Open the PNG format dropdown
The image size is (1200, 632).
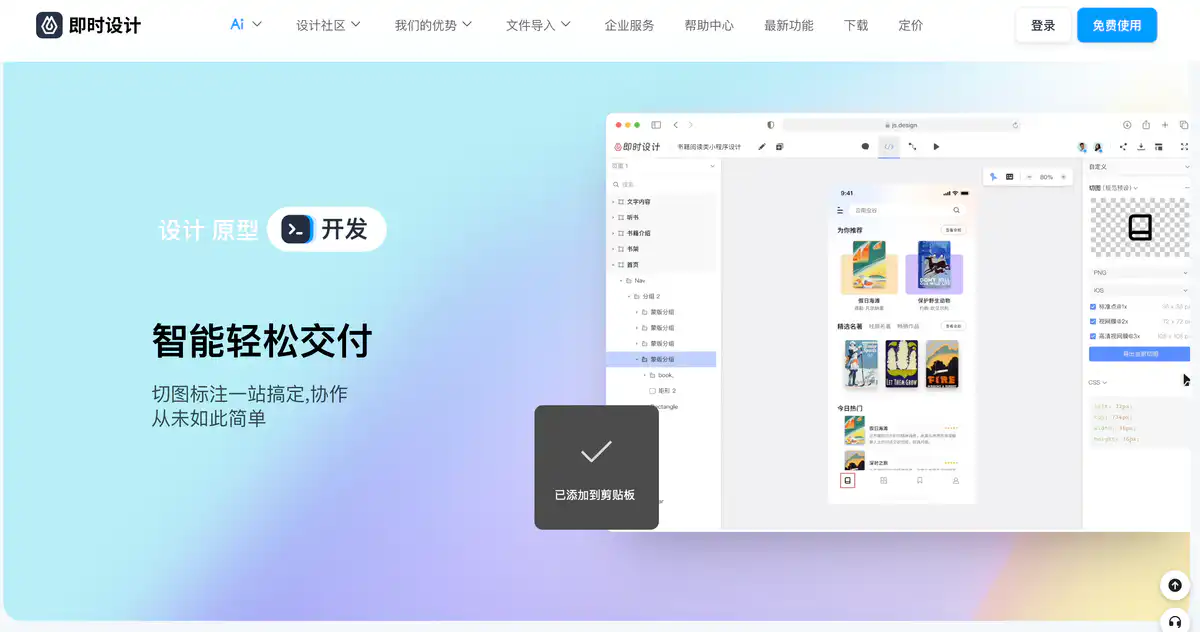pos(1139,272)
